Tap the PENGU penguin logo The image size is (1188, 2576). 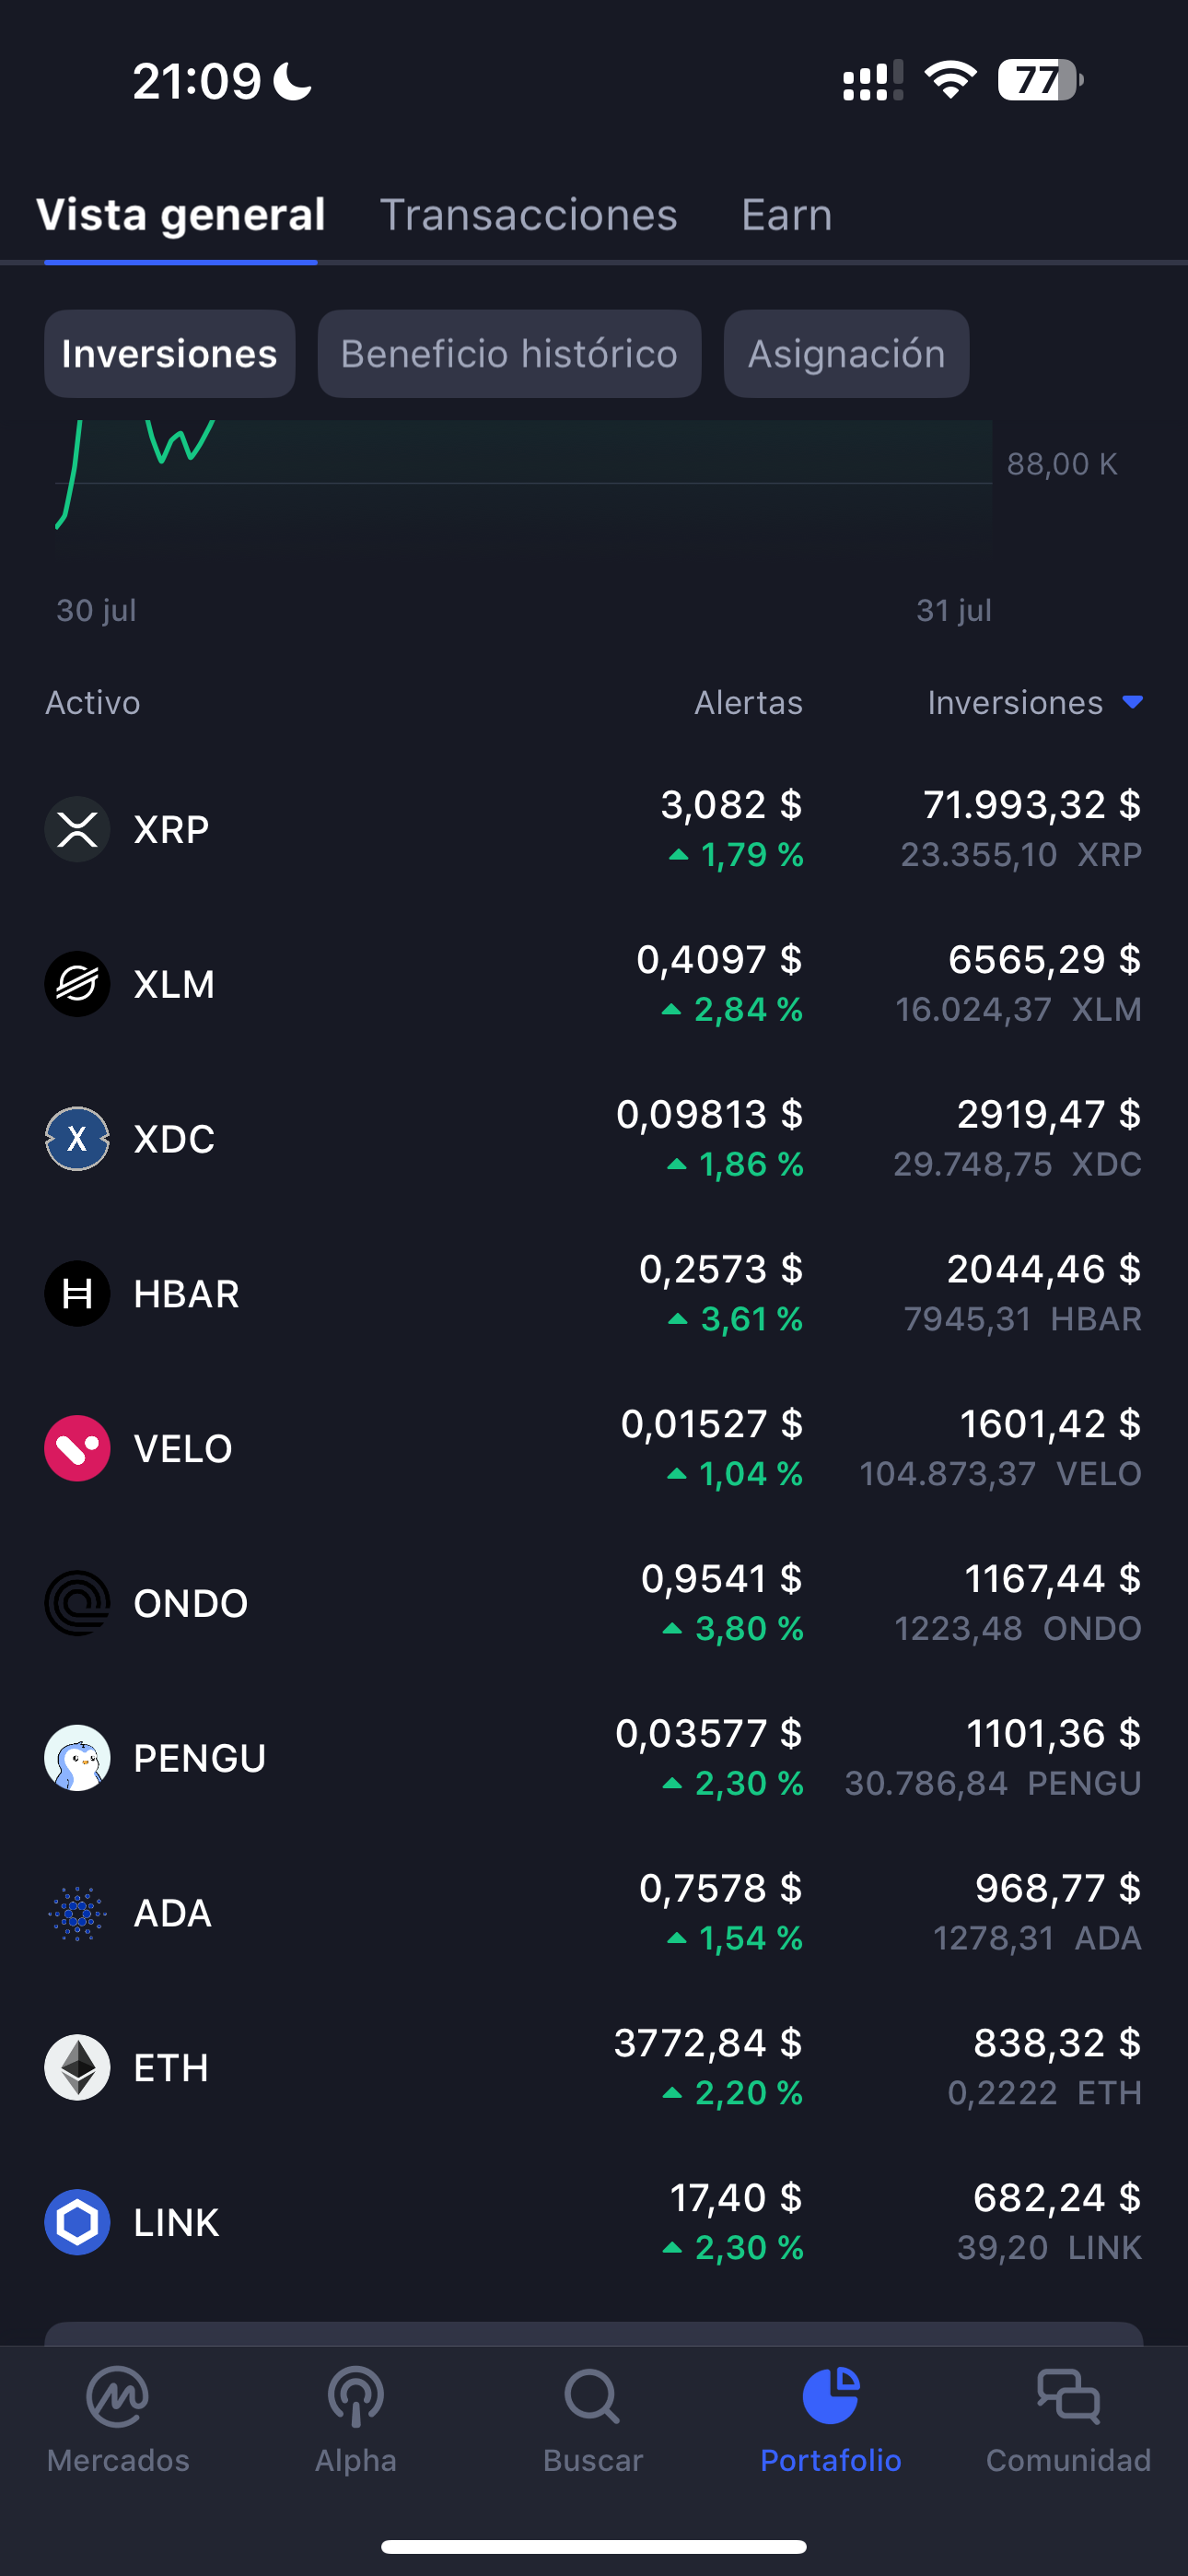pyautogui.click(x=77, y=1758)
